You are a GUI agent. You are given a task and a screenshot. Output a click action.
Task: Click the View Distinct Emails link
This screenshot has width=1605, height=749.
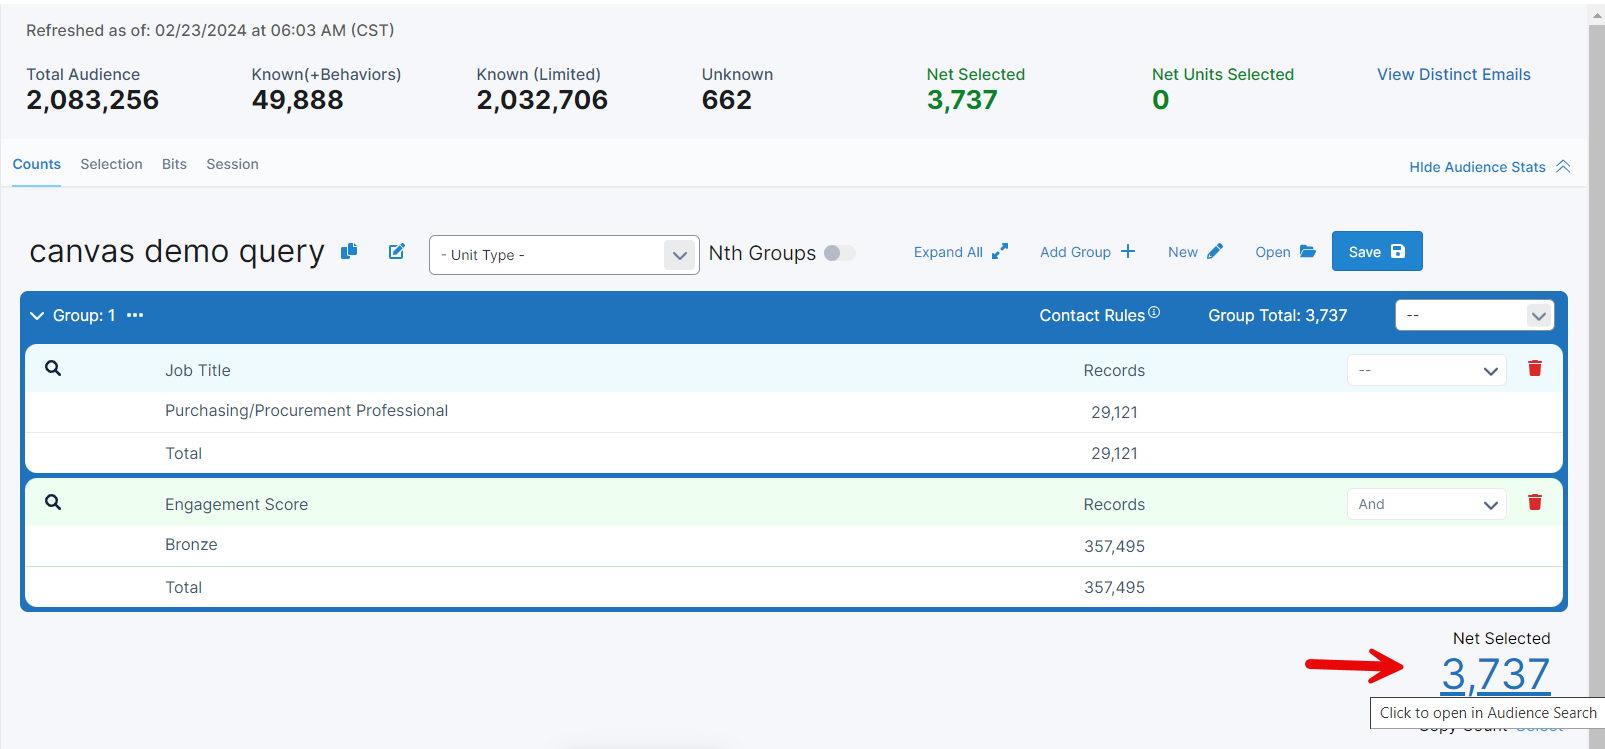tap(1453, 74)
